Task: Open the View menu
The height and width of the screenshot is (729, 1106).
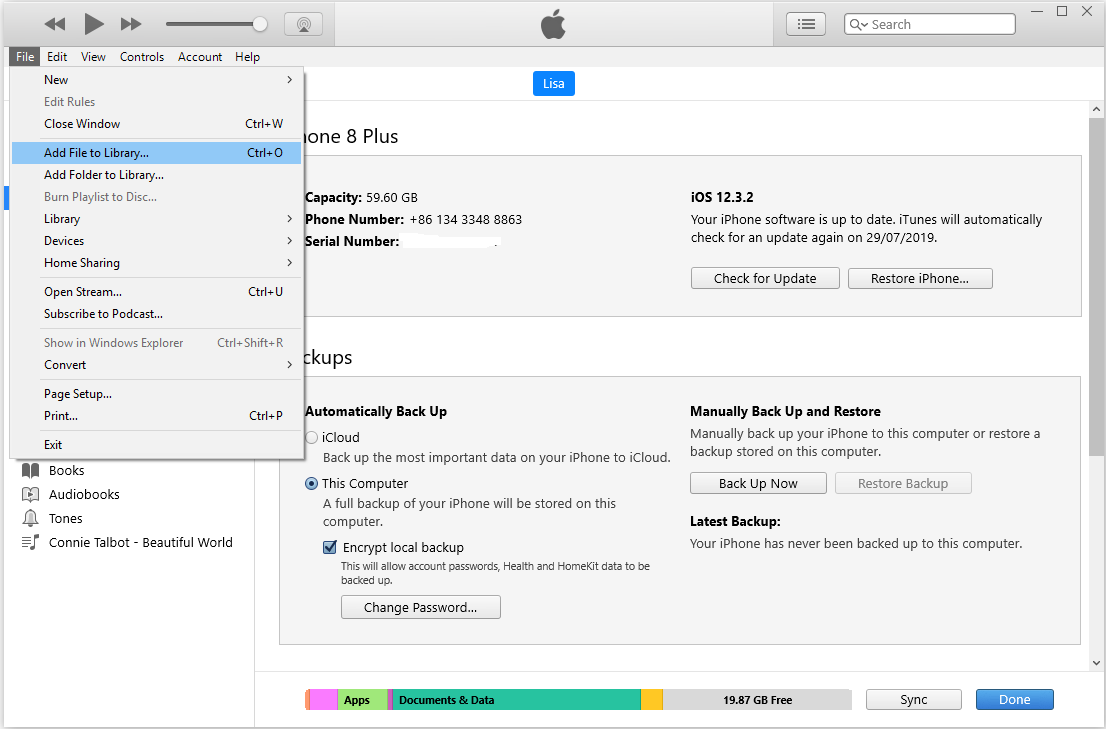Action: coord(93,56)
